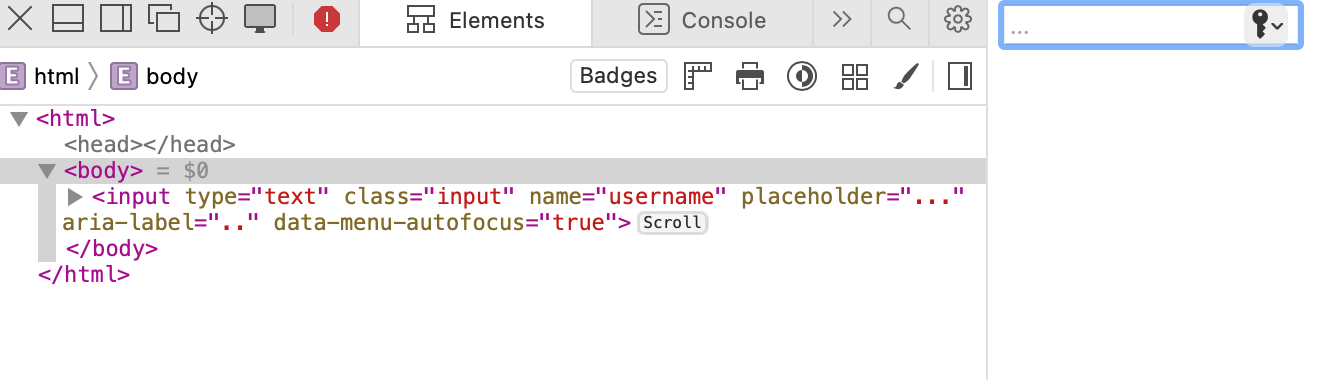The width and height of the screenshot is (1320, 380).
Task: Toggle dark appearance contrast icon
Action: tap(802, 76)
